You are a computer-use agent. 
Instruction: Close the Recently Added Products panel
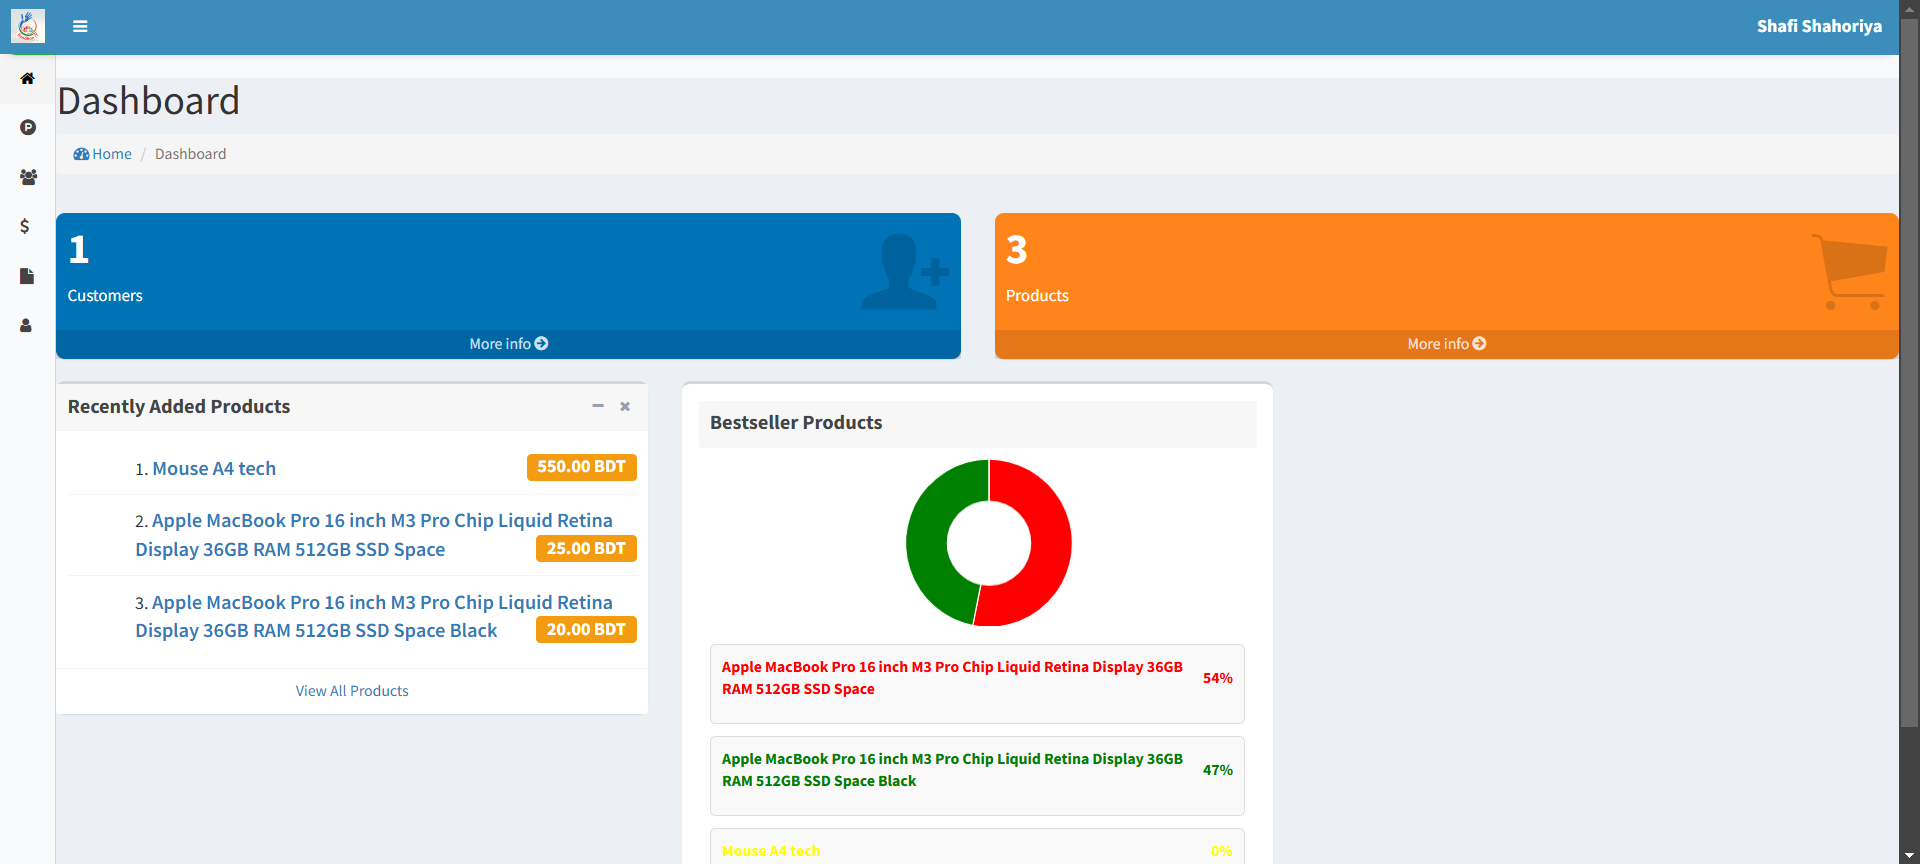(x=625, y=406)
